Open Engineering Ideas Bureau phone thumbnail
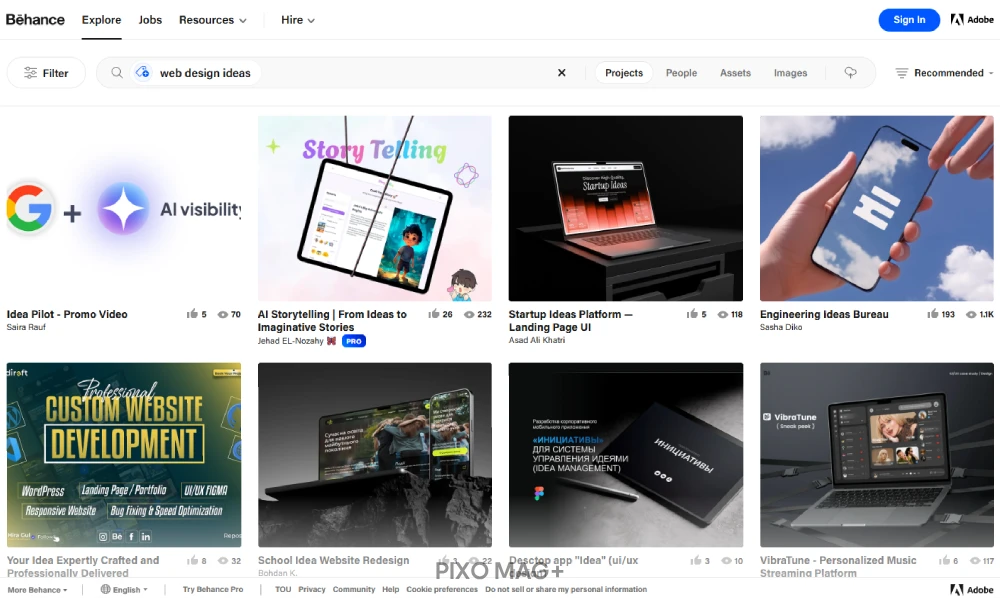The image size is (1000, 600). coord(877,208)
